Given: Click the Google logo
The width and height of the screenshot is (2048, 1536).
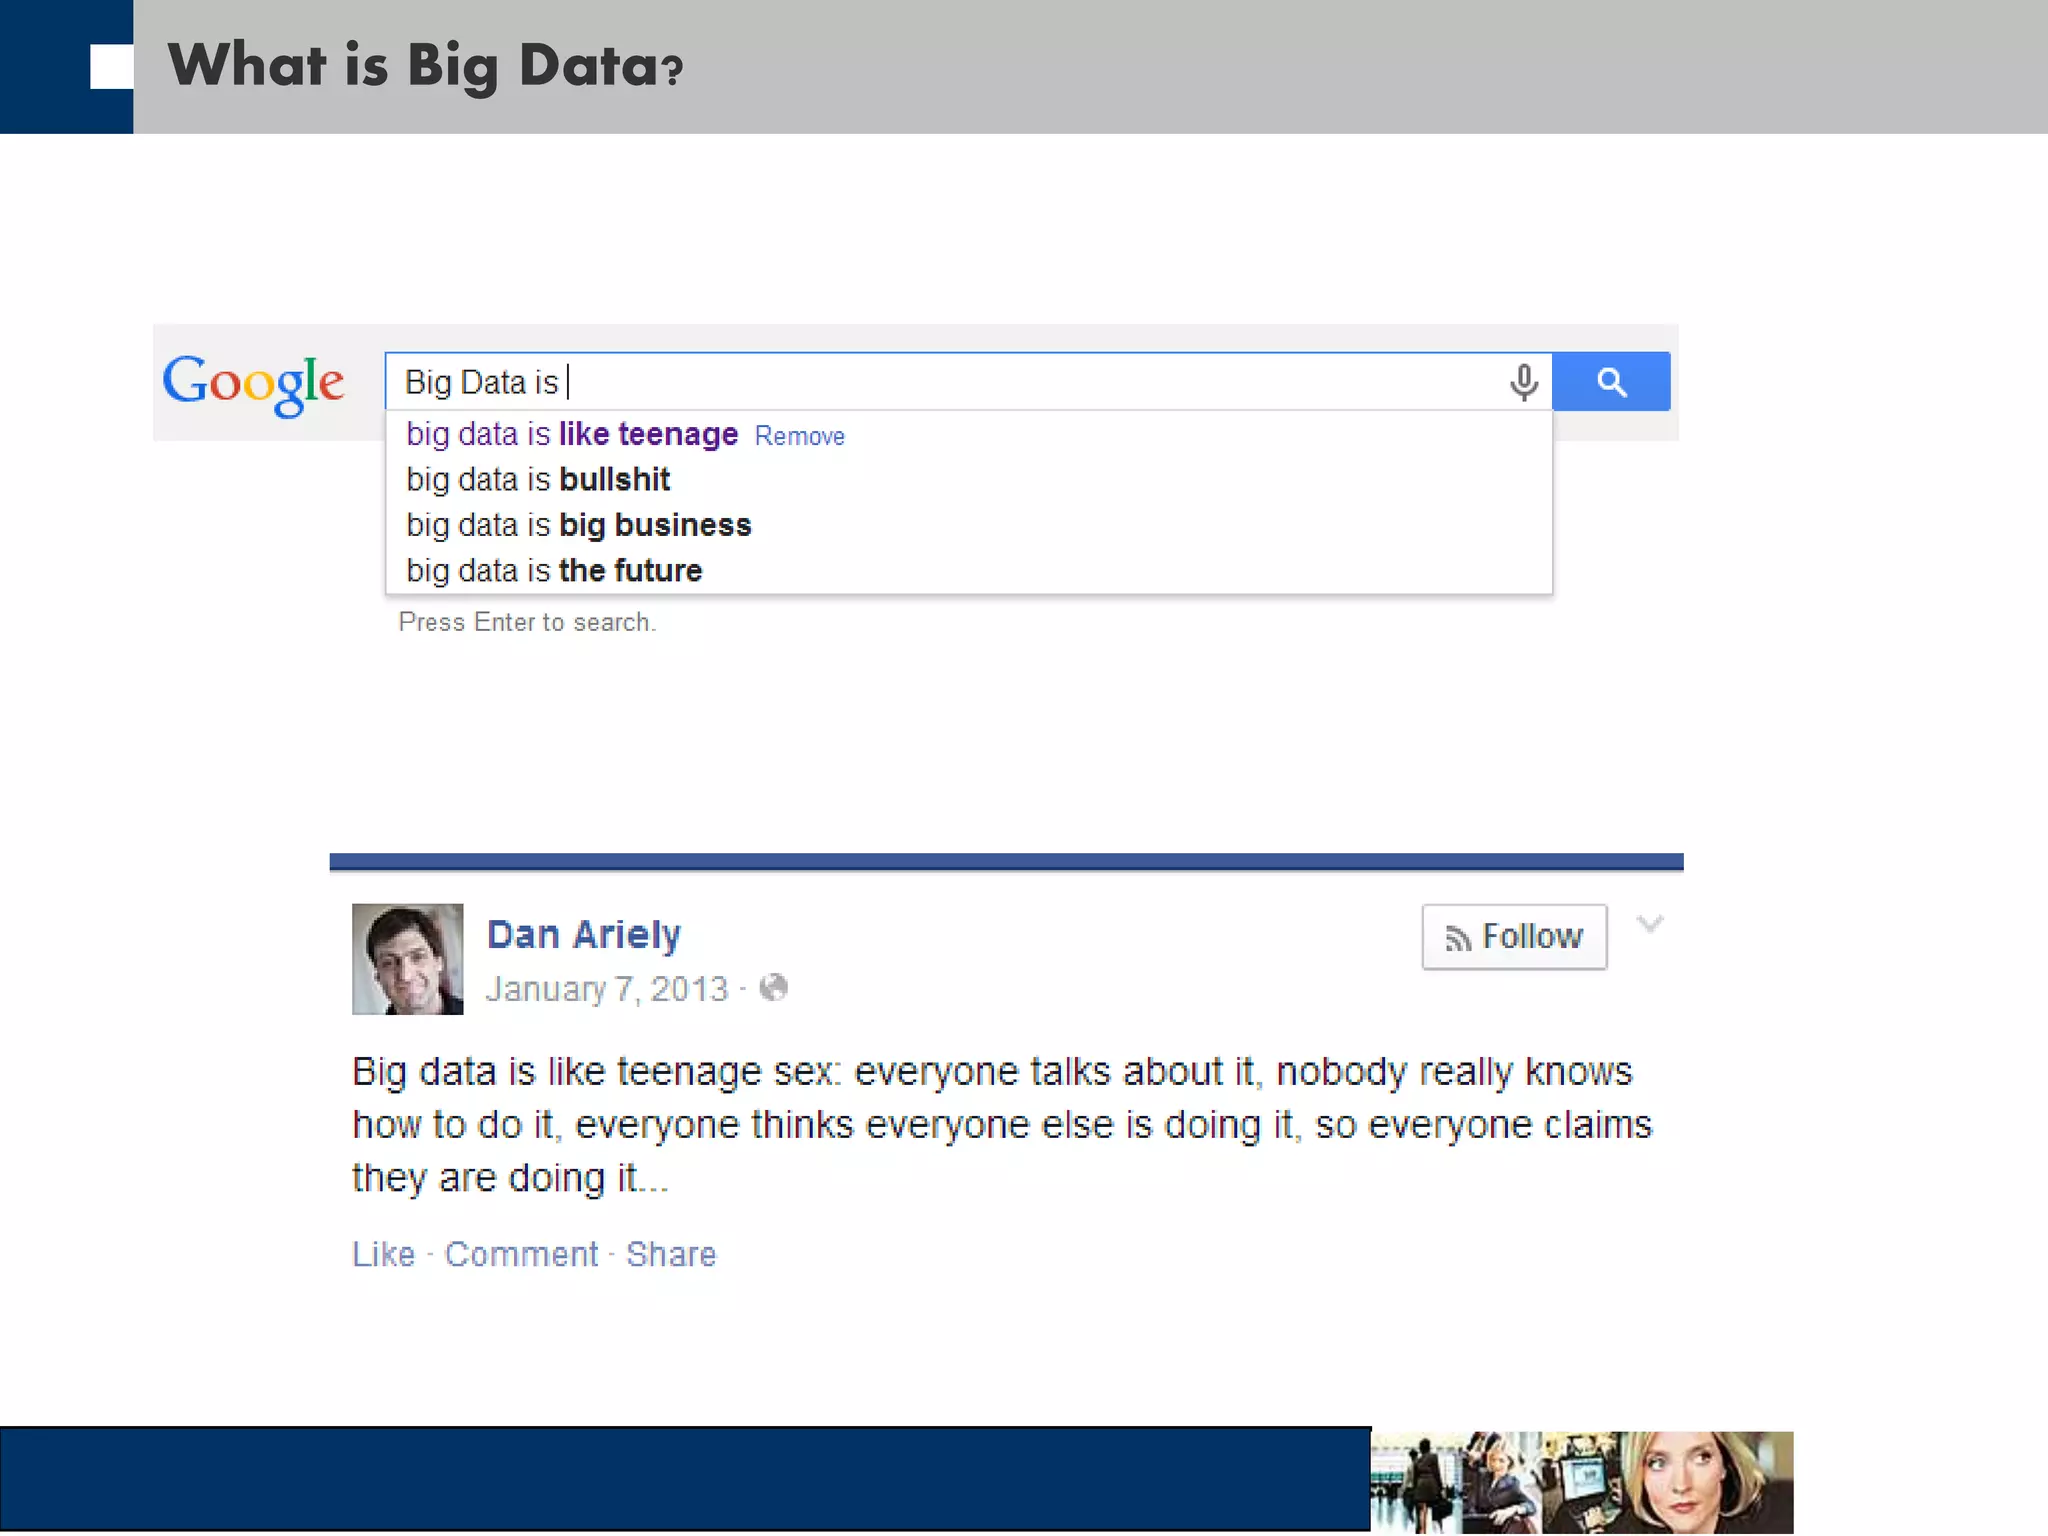Looking at the screenshot, I should [253, 384].
